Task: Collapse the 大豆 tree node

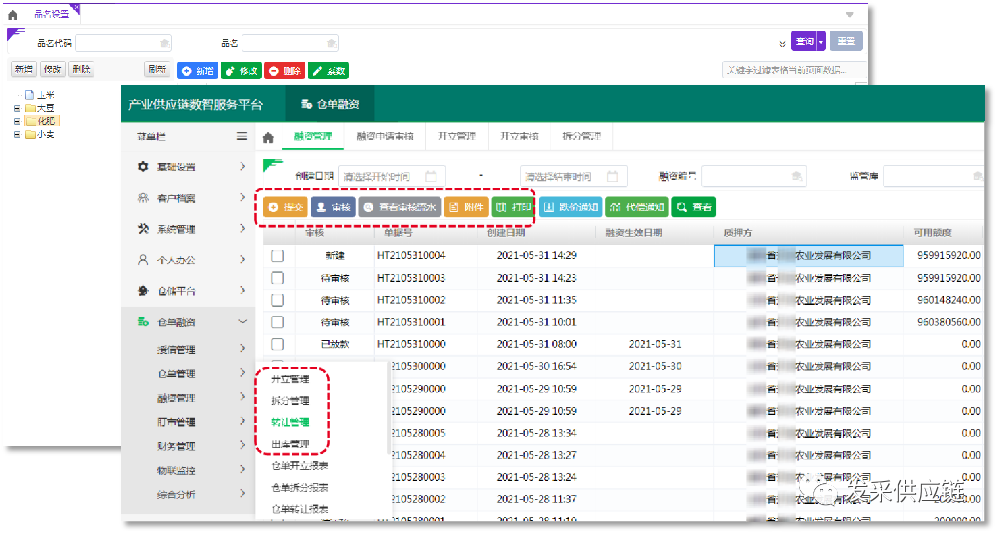Action: [x=17, y=108]
